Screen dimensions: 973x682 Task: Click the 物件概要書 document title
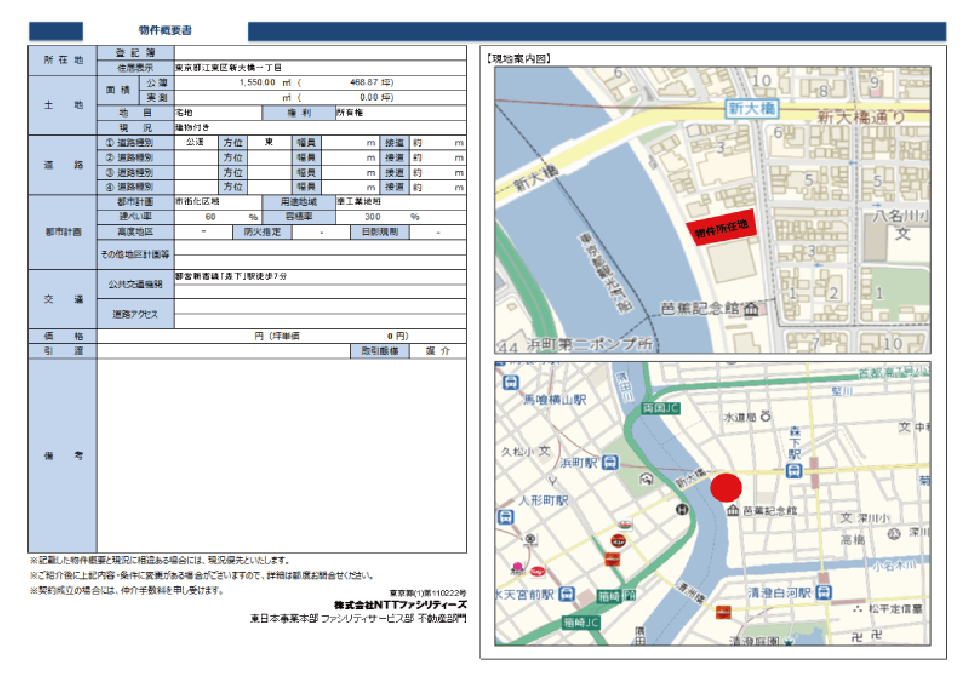coord(165,32)
